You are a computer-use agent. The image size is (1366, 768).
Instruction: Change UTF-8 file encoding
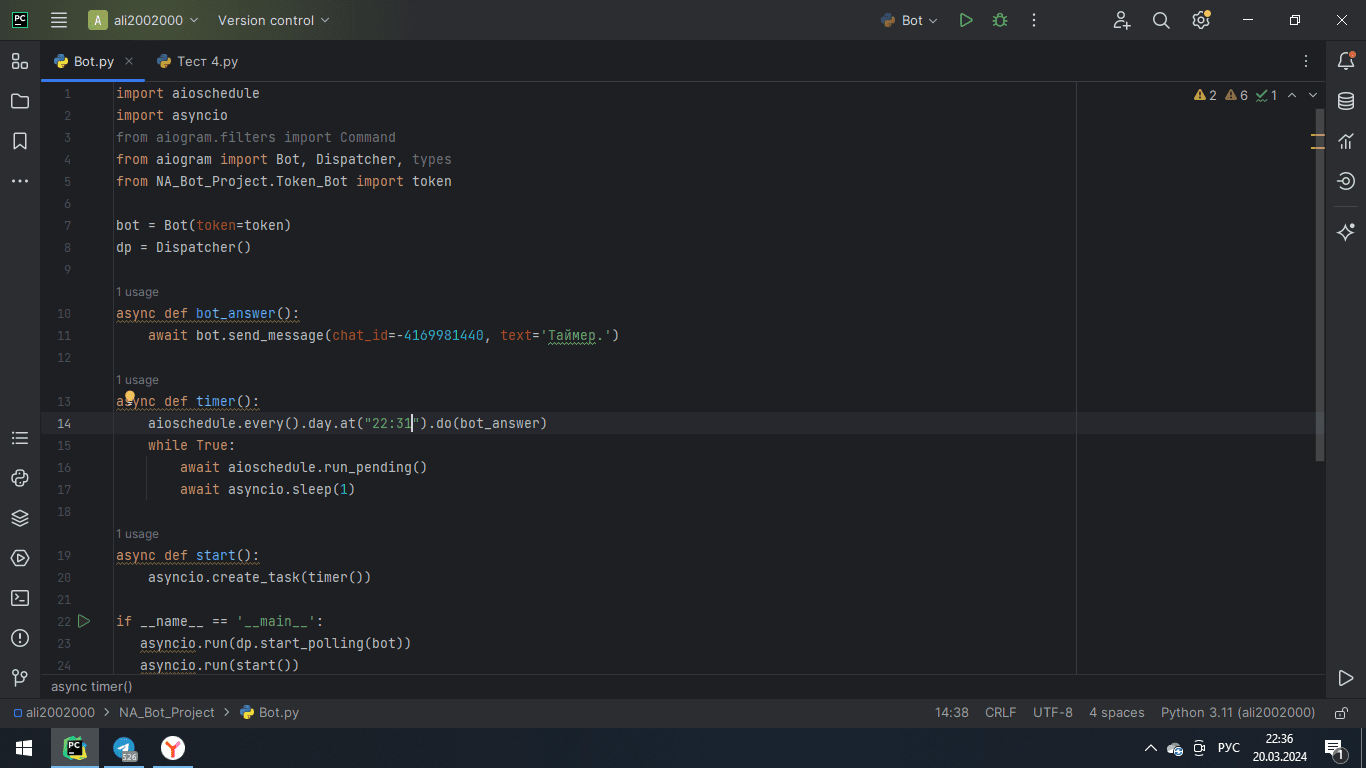(1053, 713)
